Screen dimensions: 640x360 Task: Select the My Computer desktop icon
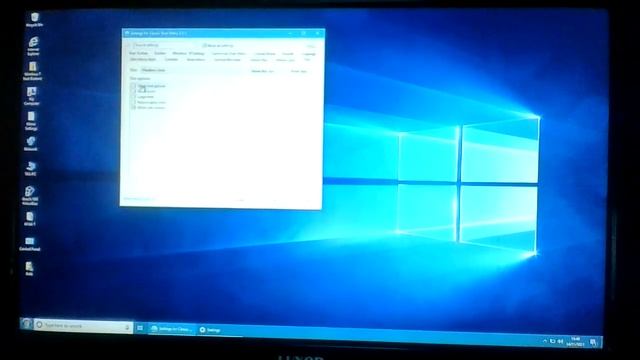(x=32, y=96)
